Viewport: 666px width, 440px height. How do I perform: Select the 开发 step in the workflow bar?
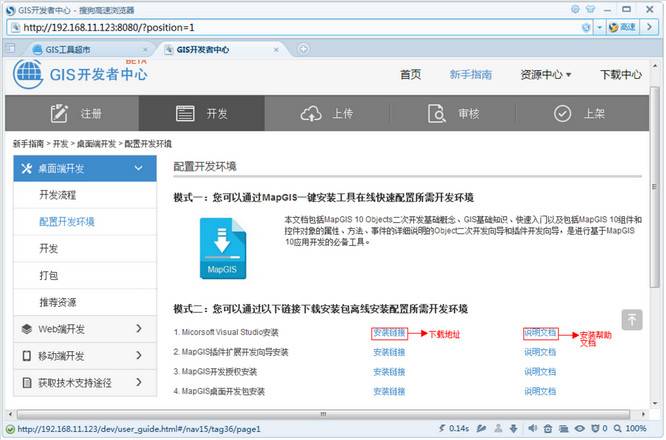[x=202, y=113]
